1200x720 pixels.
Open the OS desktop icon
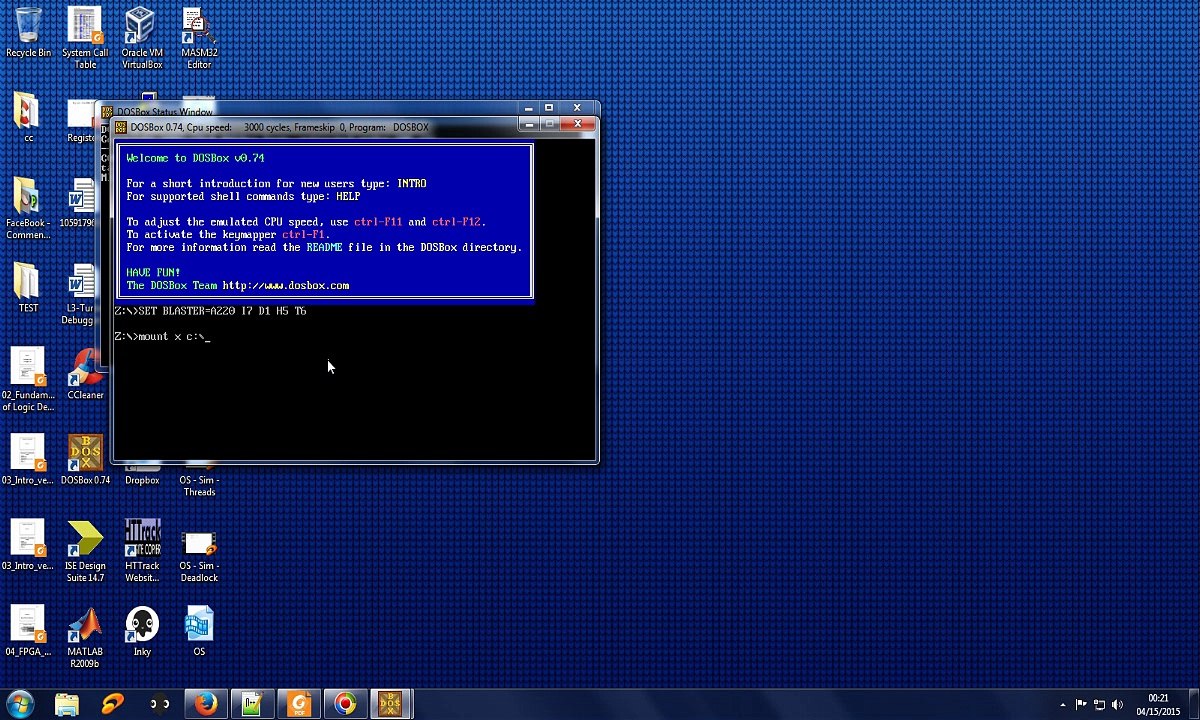tap(199, 631)
